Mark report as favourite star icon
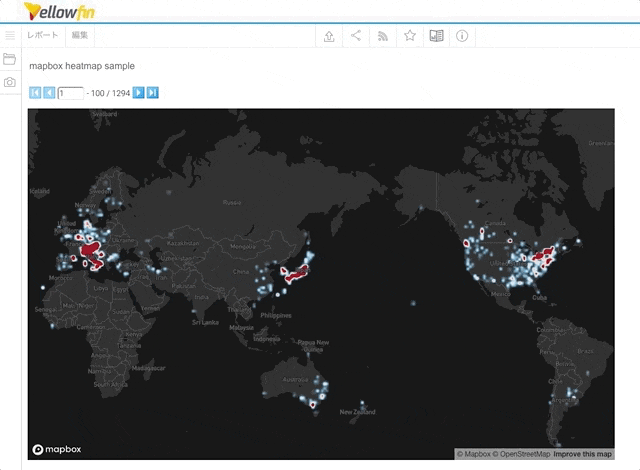 click(410, 36)
